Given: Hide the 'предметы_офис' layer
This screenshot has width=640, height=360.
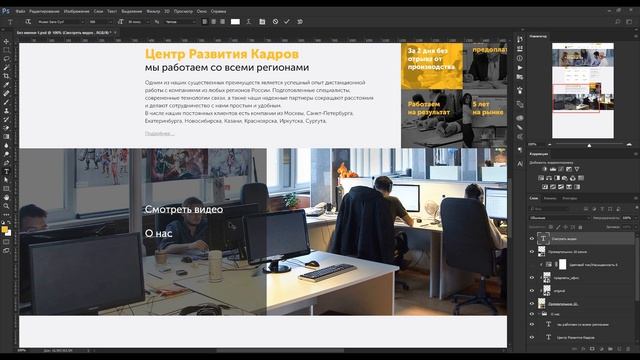Looking at the screenshot, I should (532, 278).
